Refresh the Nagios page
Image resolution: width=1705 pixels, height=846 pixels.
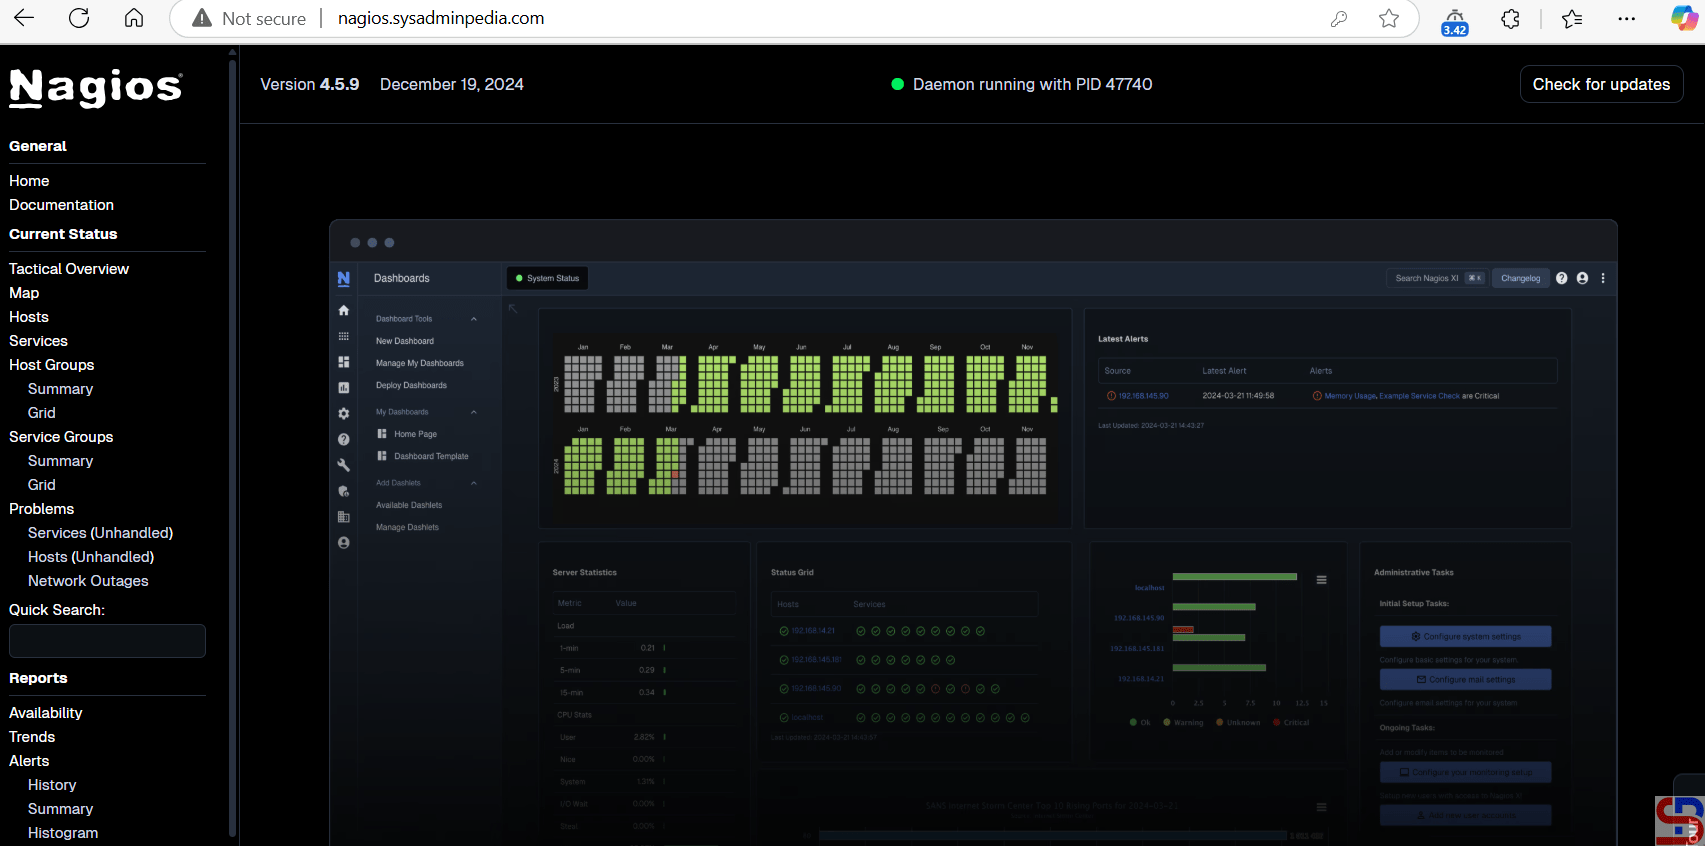[x=79, y=18]
